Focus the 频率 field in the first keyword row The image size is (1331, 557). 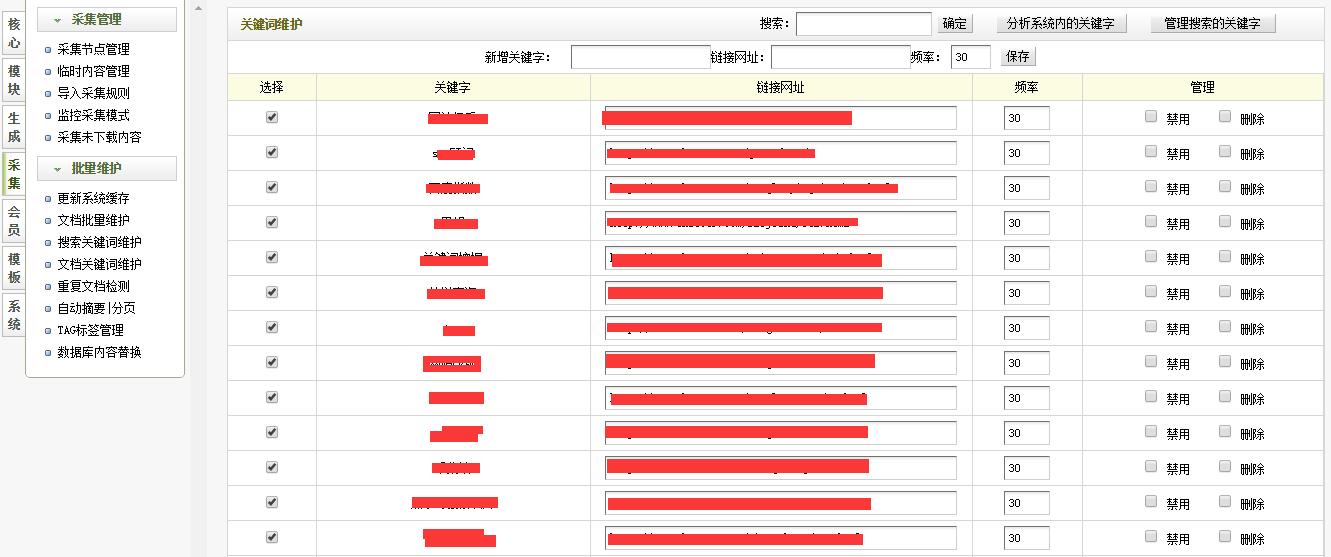[x=1027, y=119]
